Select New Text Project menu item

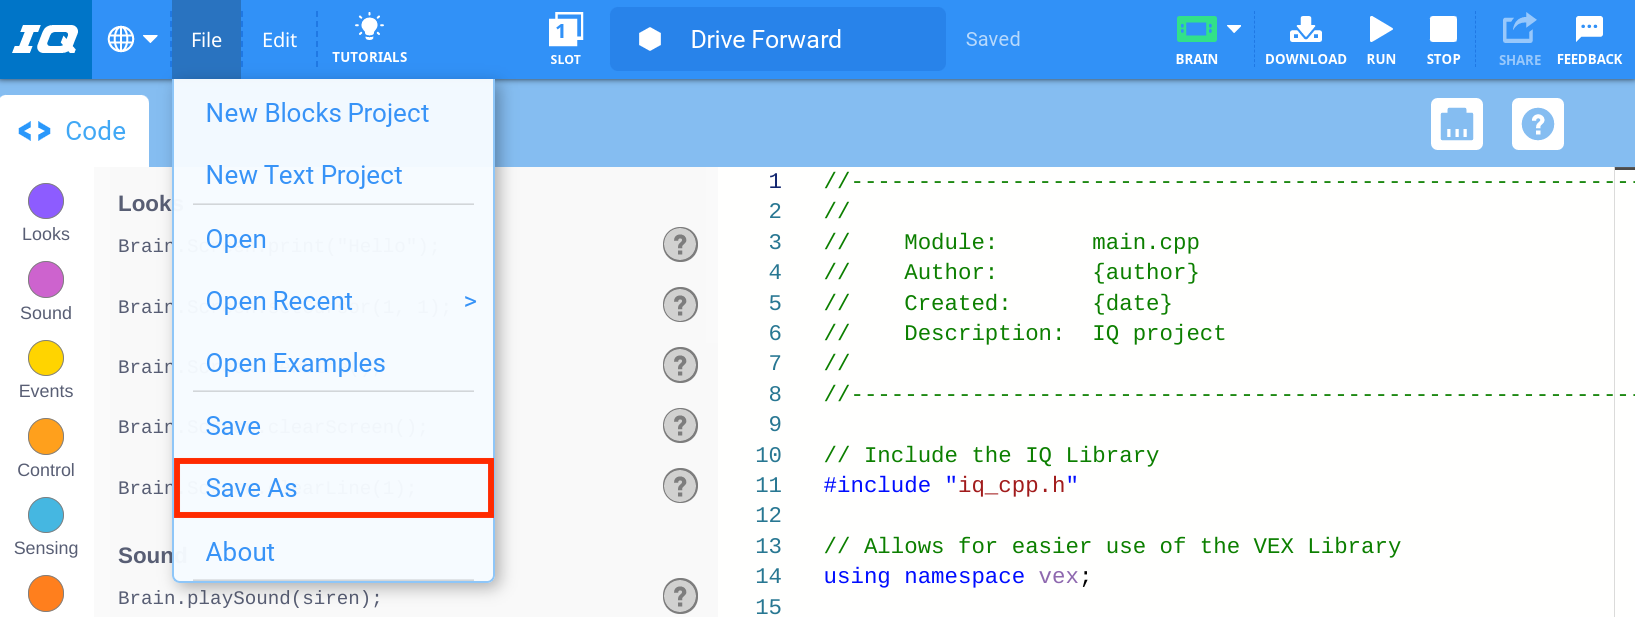pyautogui.click(x=304, y=175)
